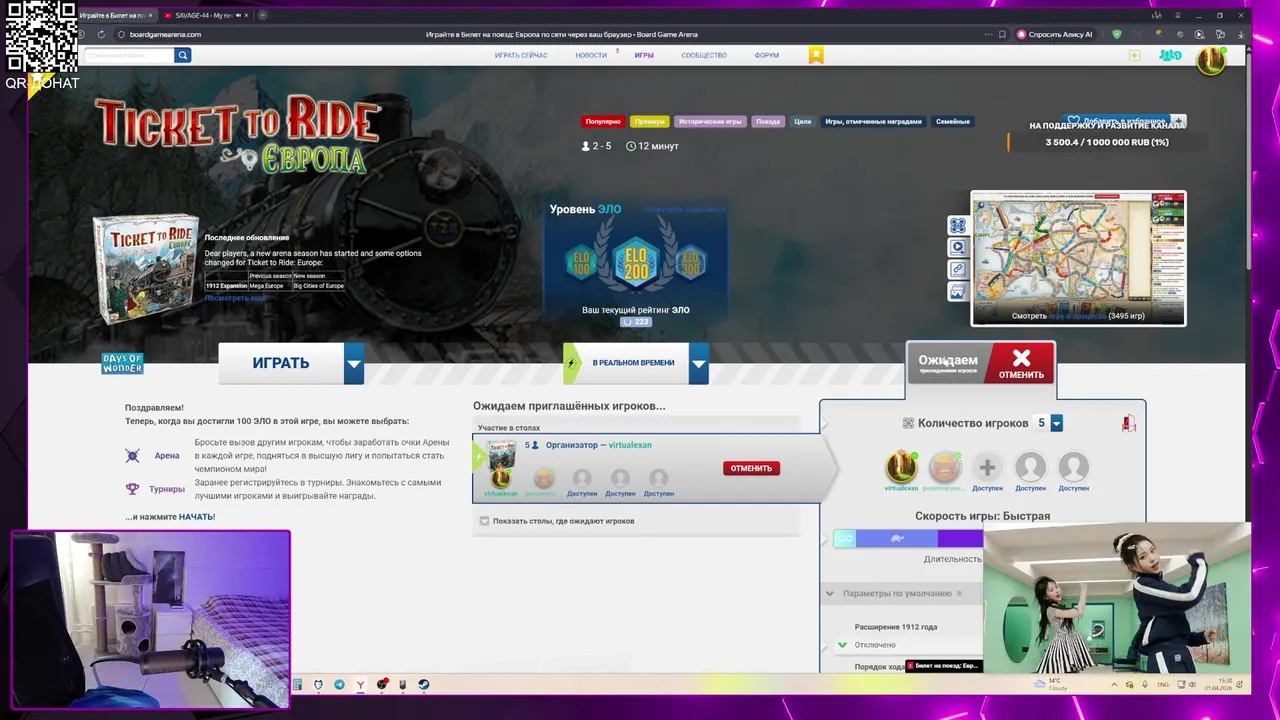Image resolution: width=1280 pixels, height=720 pixels.
Task: Click the Турниры link
Action: click(x=167, y=489)
